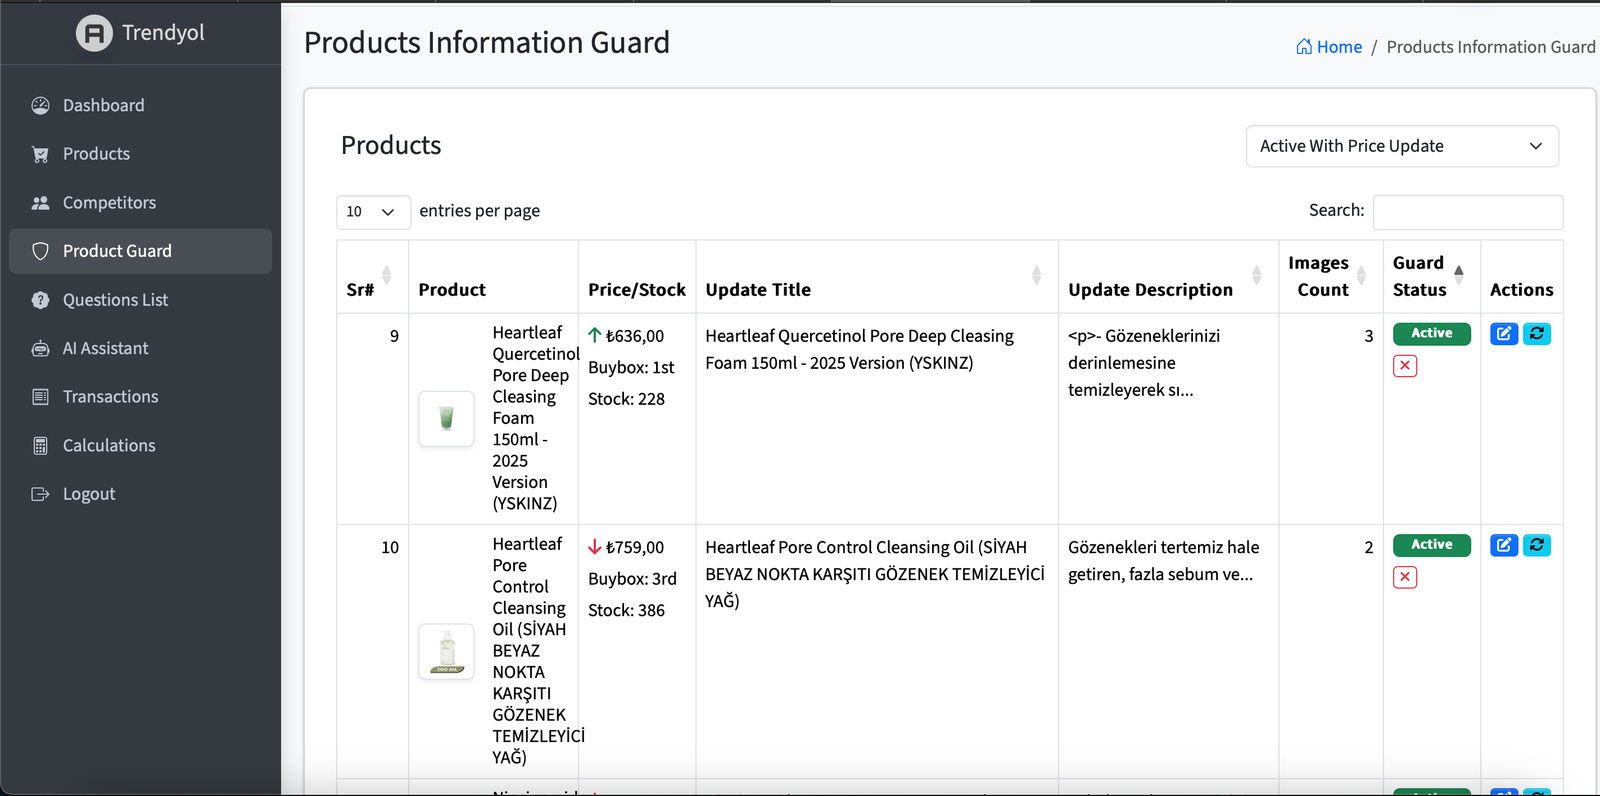The image size is (1600, 796).
Task: Click the Products cart icon
Action: 40,154
